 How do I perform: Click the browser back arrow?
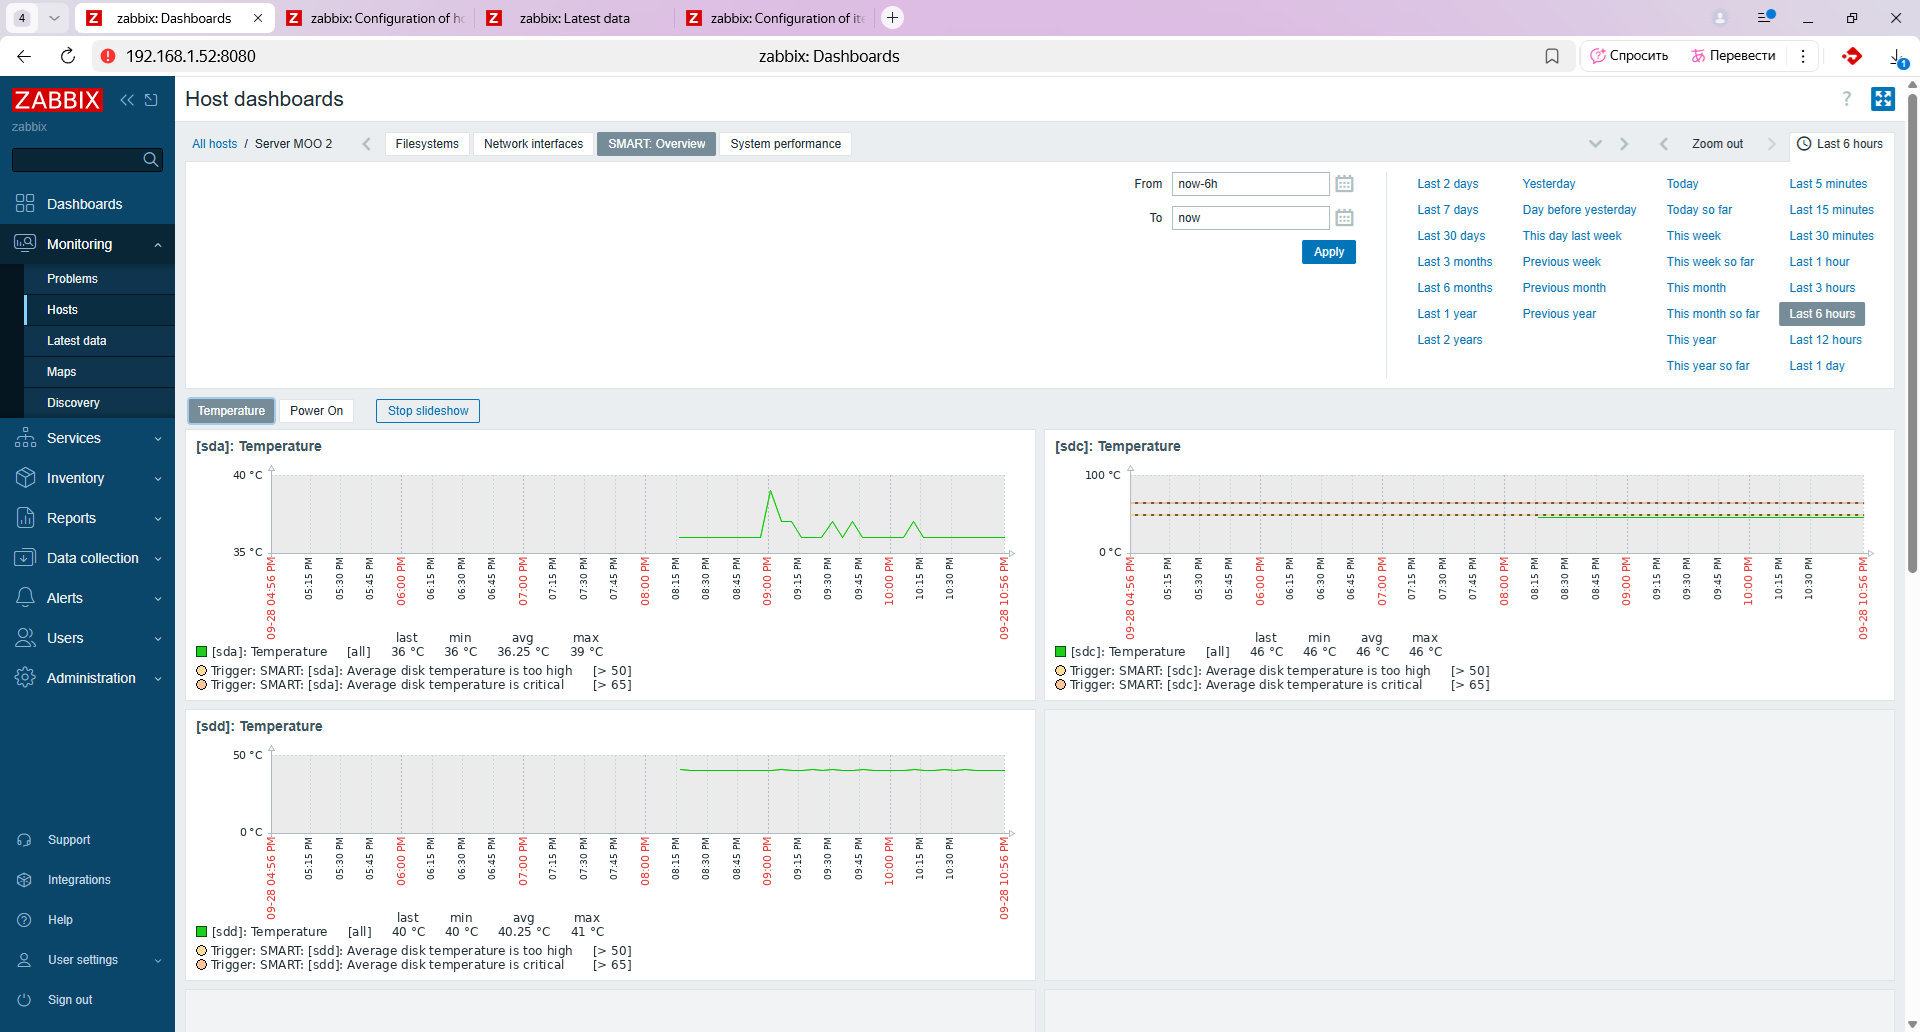pyautogui.click(x=24, y=56)
